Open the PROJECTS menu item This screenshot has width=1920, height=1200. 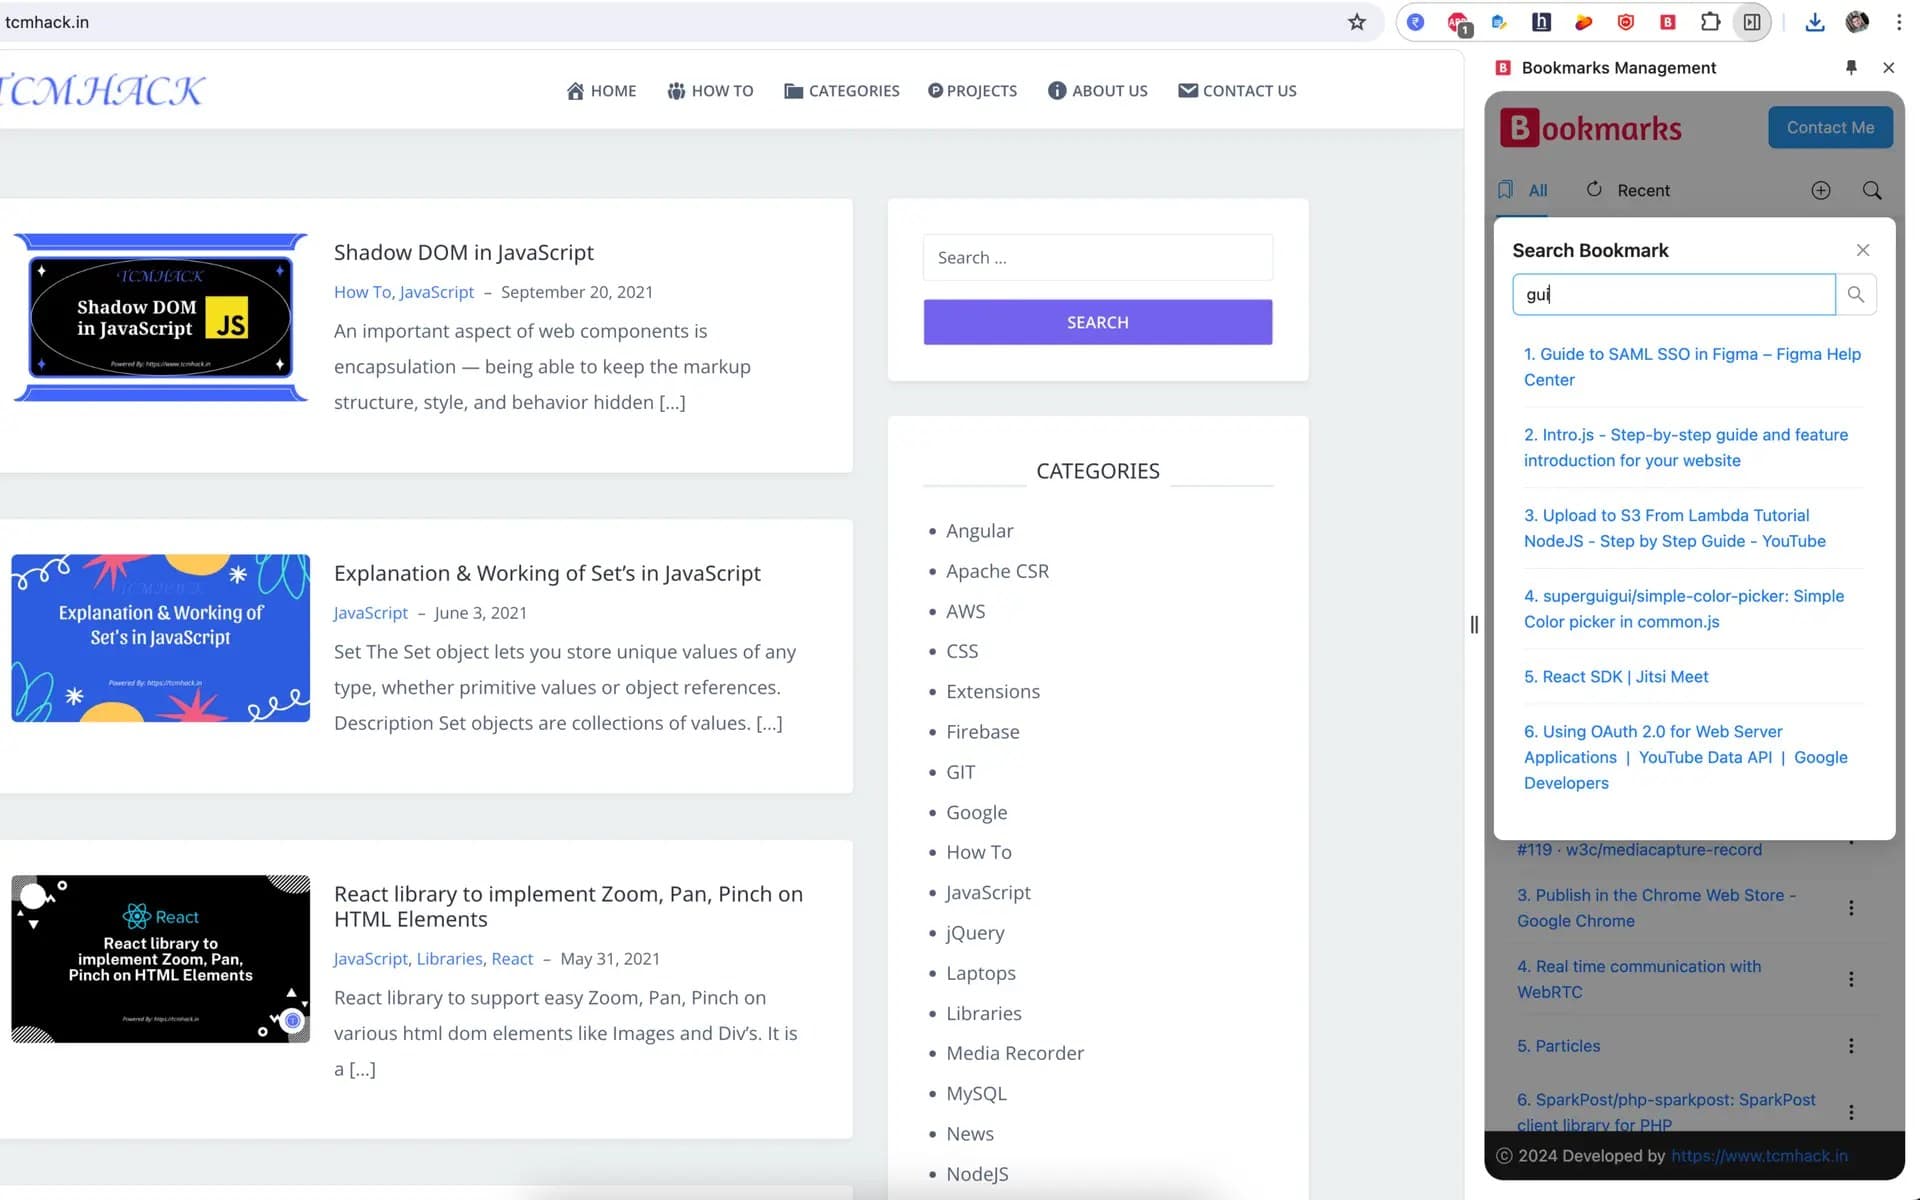click(972, 91)
